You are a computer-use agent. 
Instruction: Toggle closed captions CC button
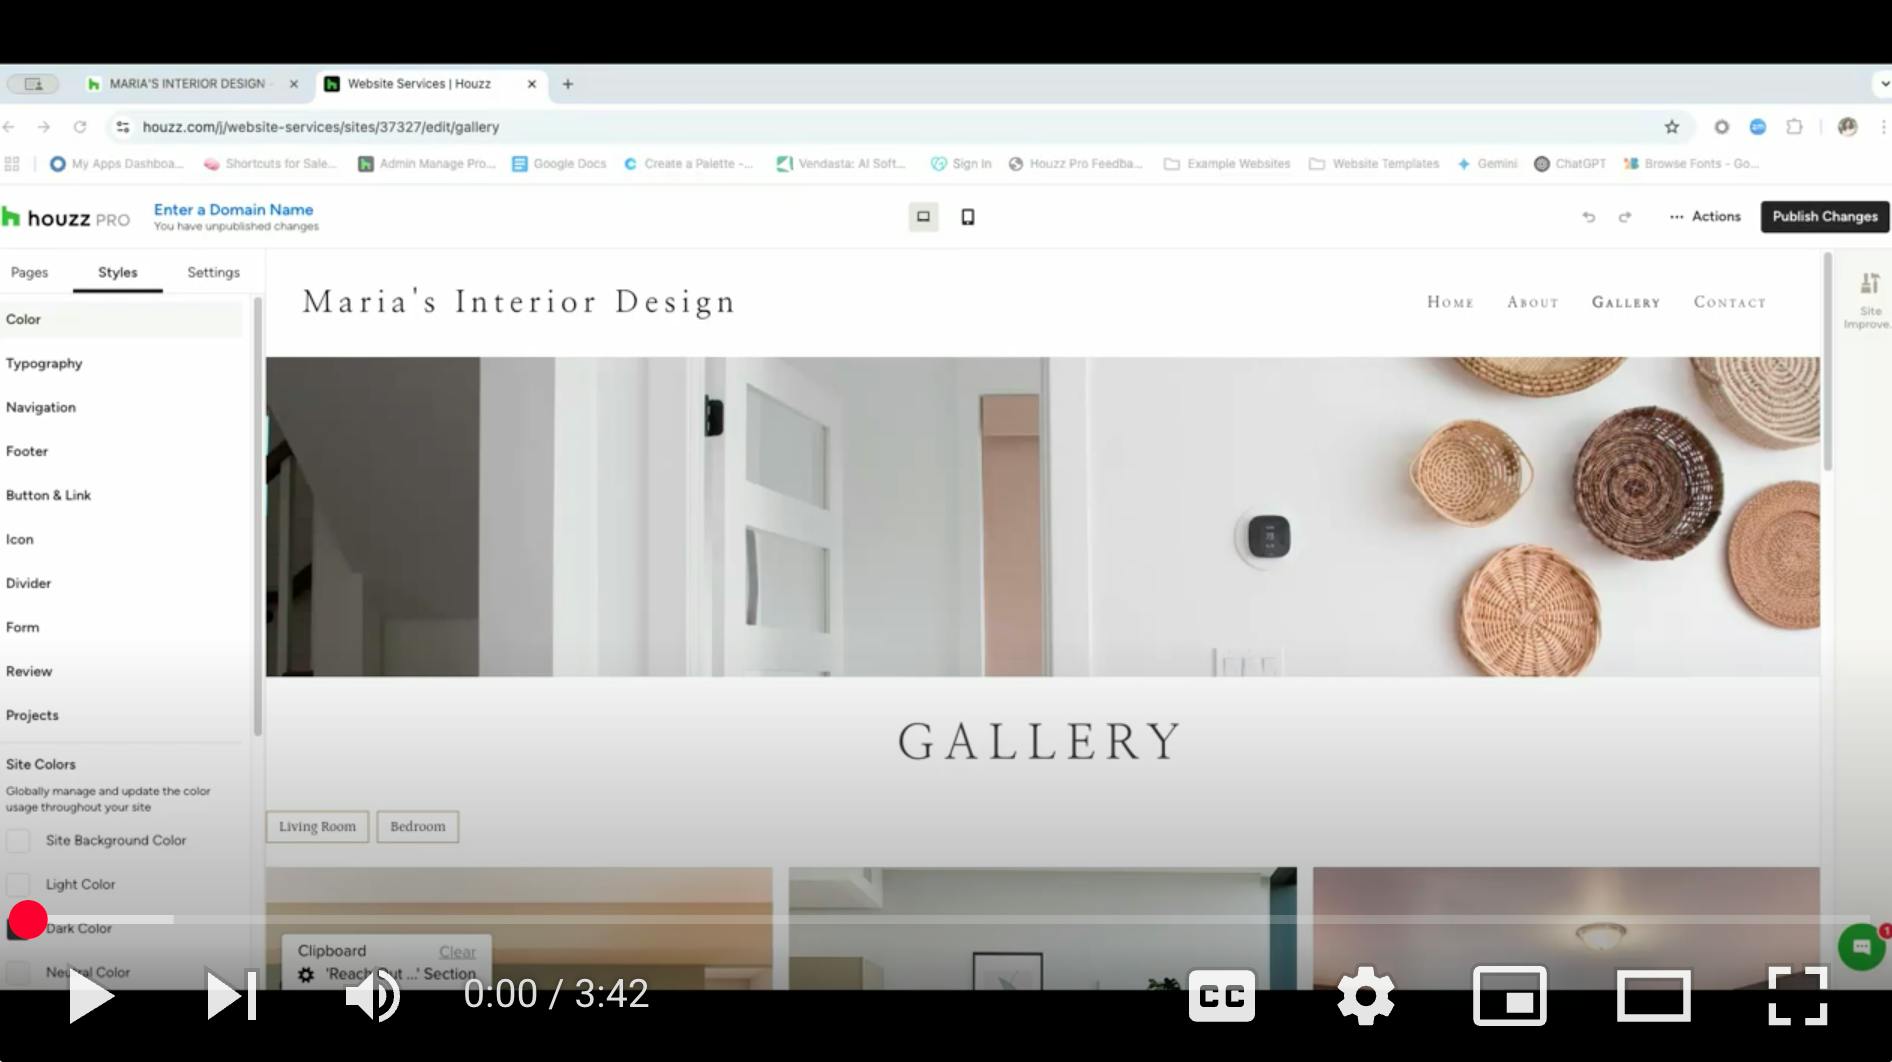(x=1221, y=996)
